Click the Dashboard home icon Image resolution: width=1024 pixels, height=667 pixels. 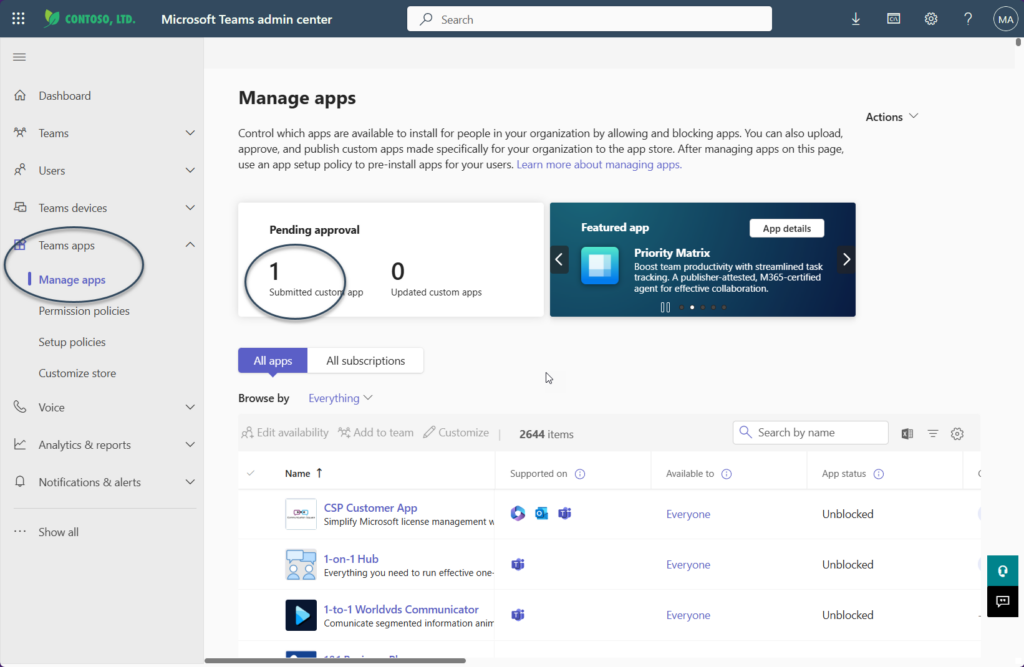coord(20,95)
